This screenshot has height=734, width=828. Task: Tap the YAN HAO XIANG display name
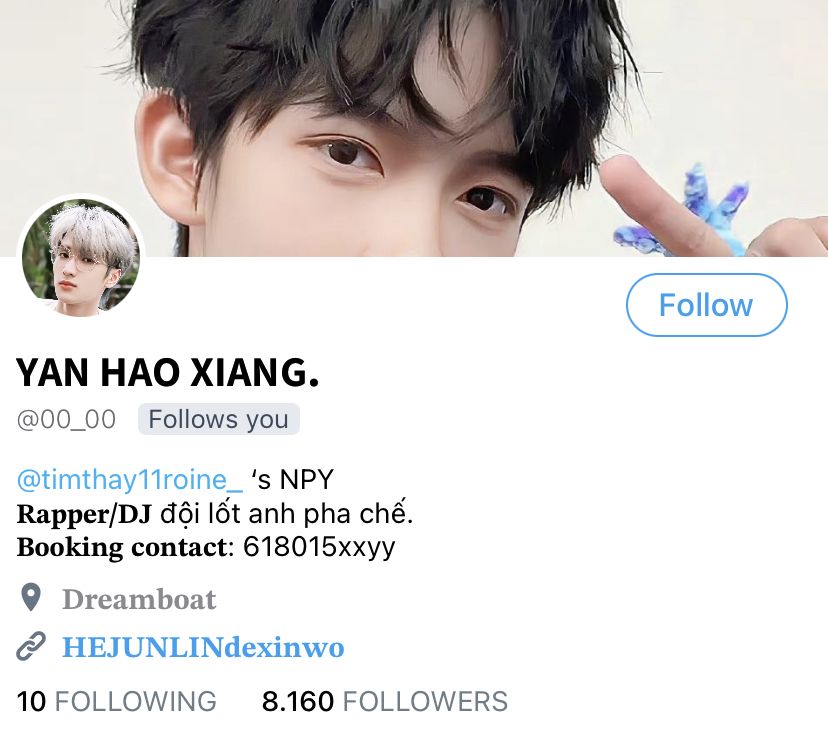click(168, 372)
